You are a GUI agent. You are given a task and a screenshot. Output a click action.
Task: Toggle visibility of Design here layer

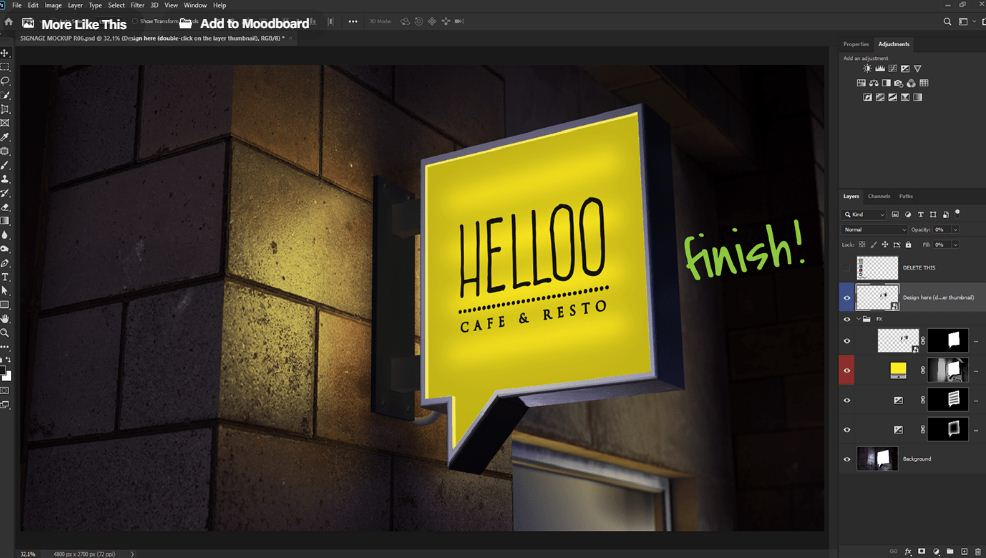(x=847, y=297)
